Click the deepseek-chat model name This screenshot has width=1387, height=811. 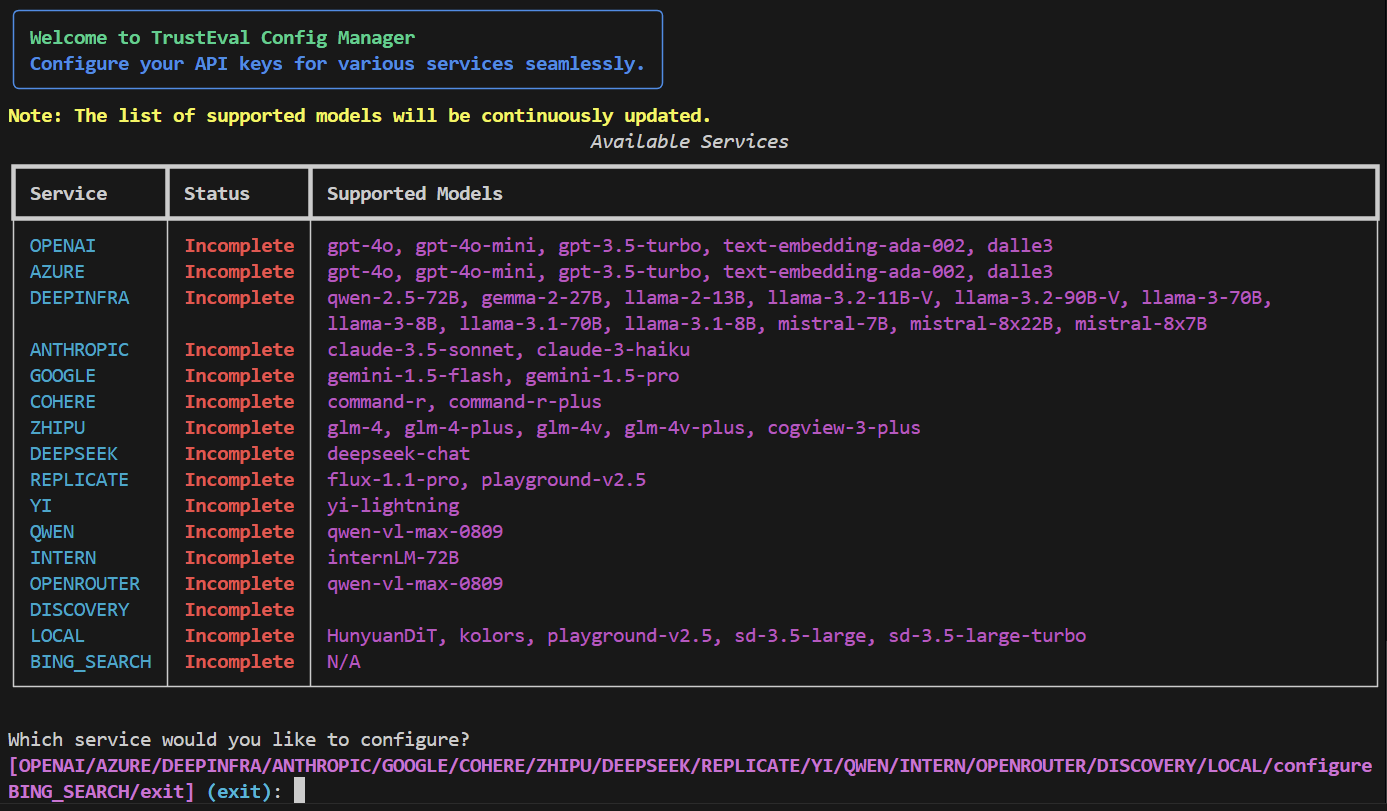[x=399, y=454]
